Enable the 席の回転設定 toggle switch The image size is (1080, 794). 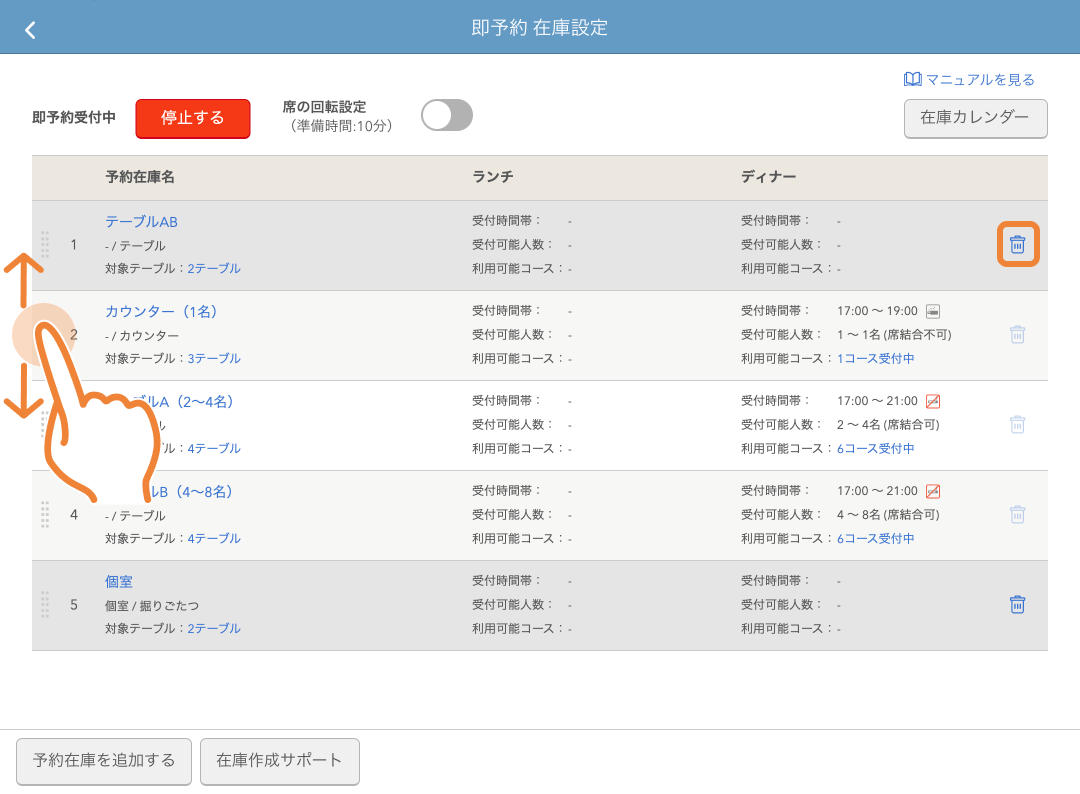(x=446, y=115)
